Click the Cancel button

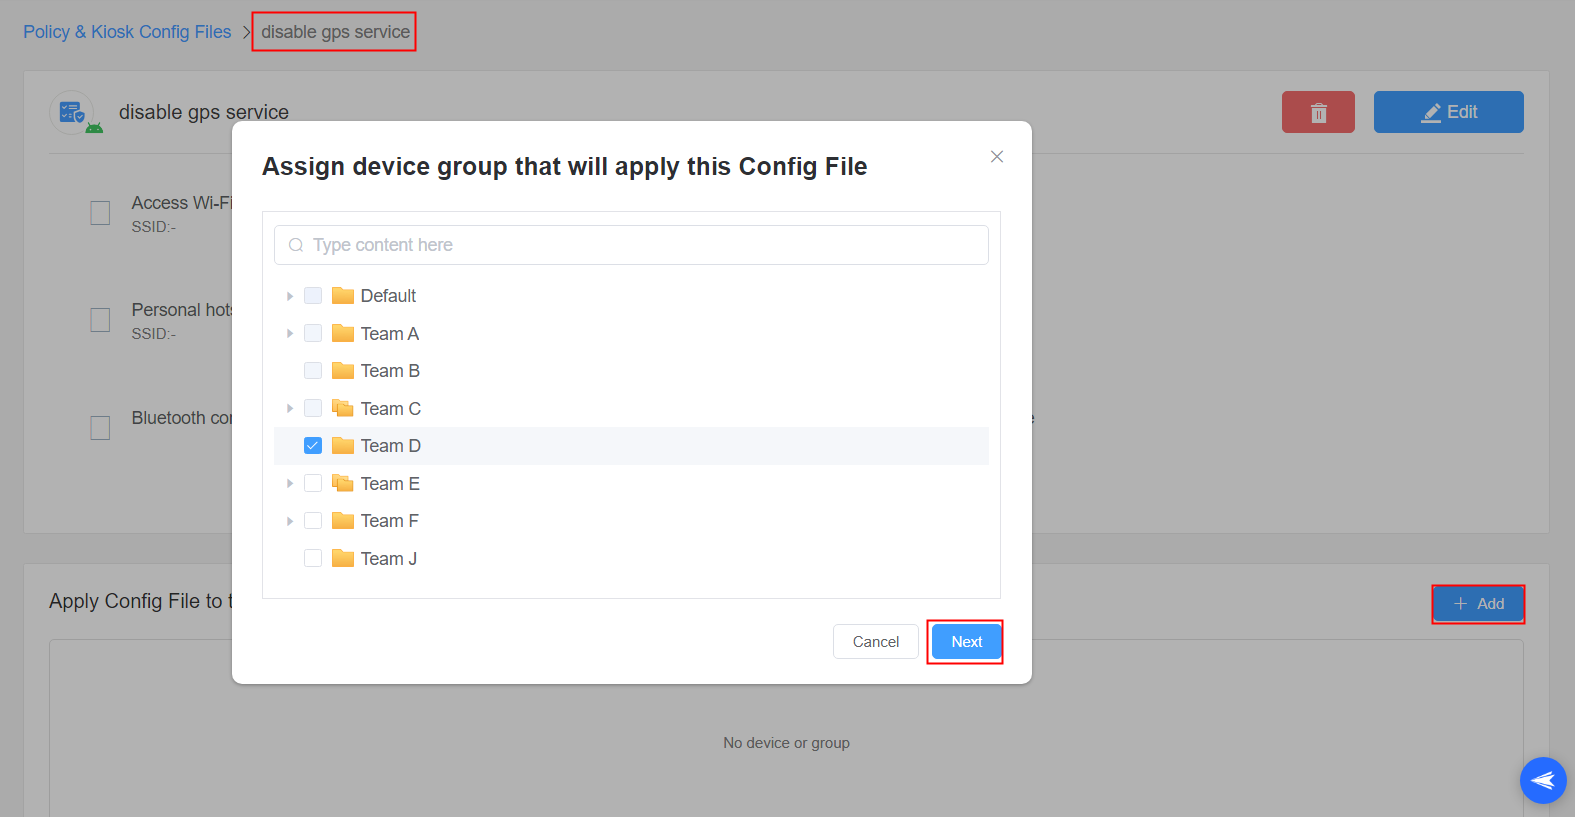pyautogui.click(x=875, y=642)
